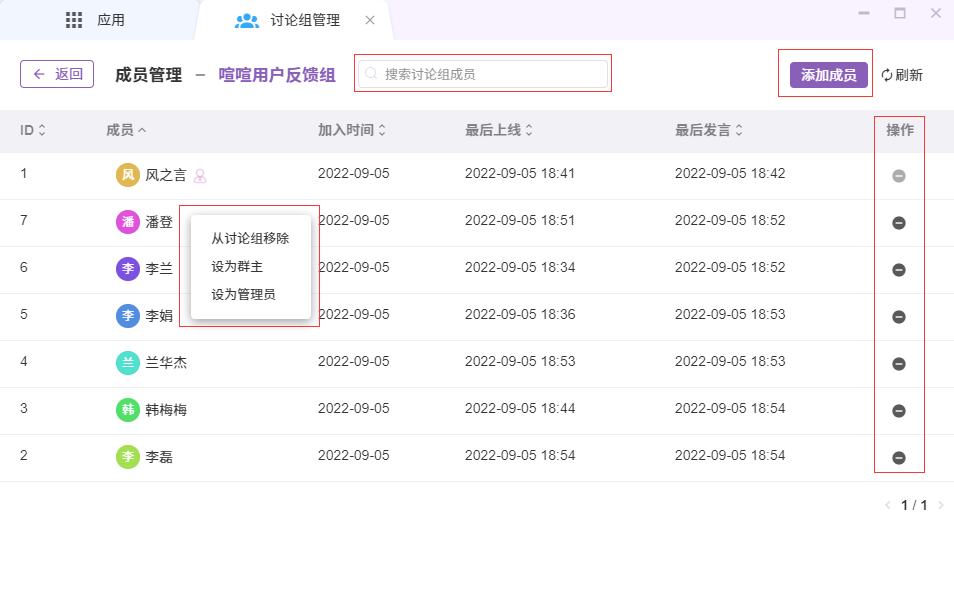Click the remove icon in 潘登's row
The image size is (954, 616).
pos(898,223)
